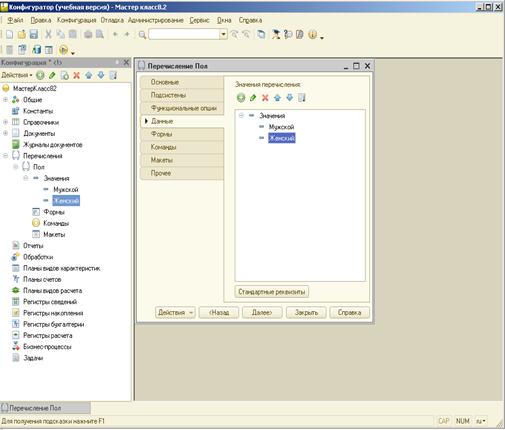
Task: Open the Действия dropdown button at bottom
Action: point(175,312)
